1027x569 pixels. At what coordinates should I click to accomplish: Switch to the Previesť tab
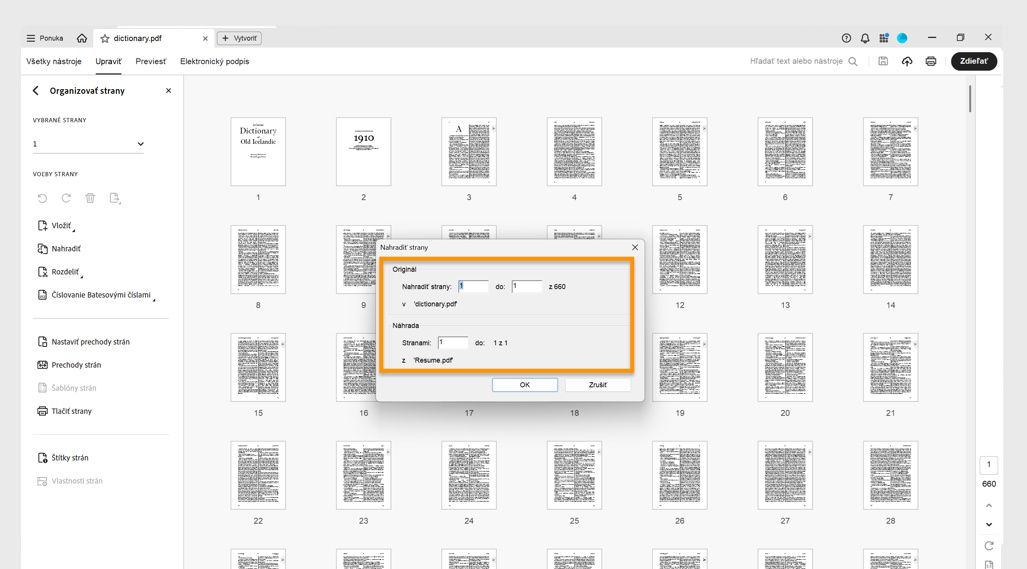click(151, 61)
